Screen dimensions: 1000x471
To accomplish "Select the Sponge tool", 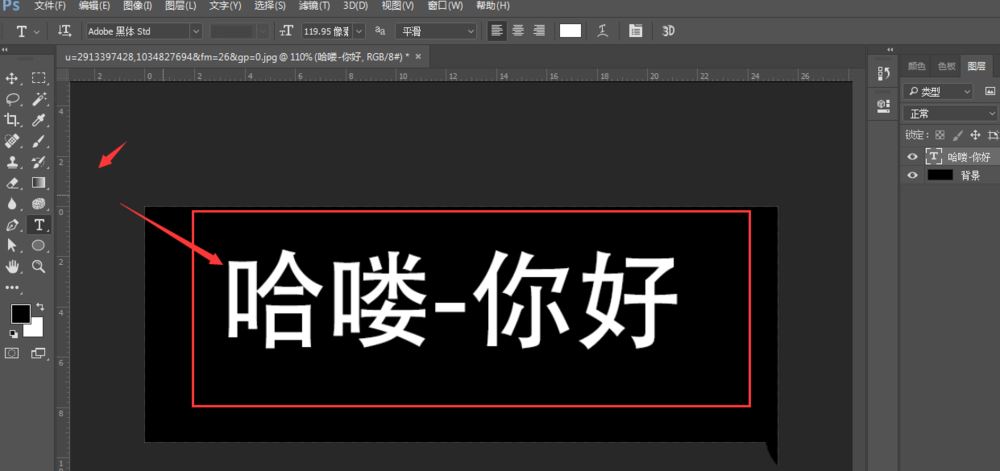I will pyautogui.click(x=39, y=204).
